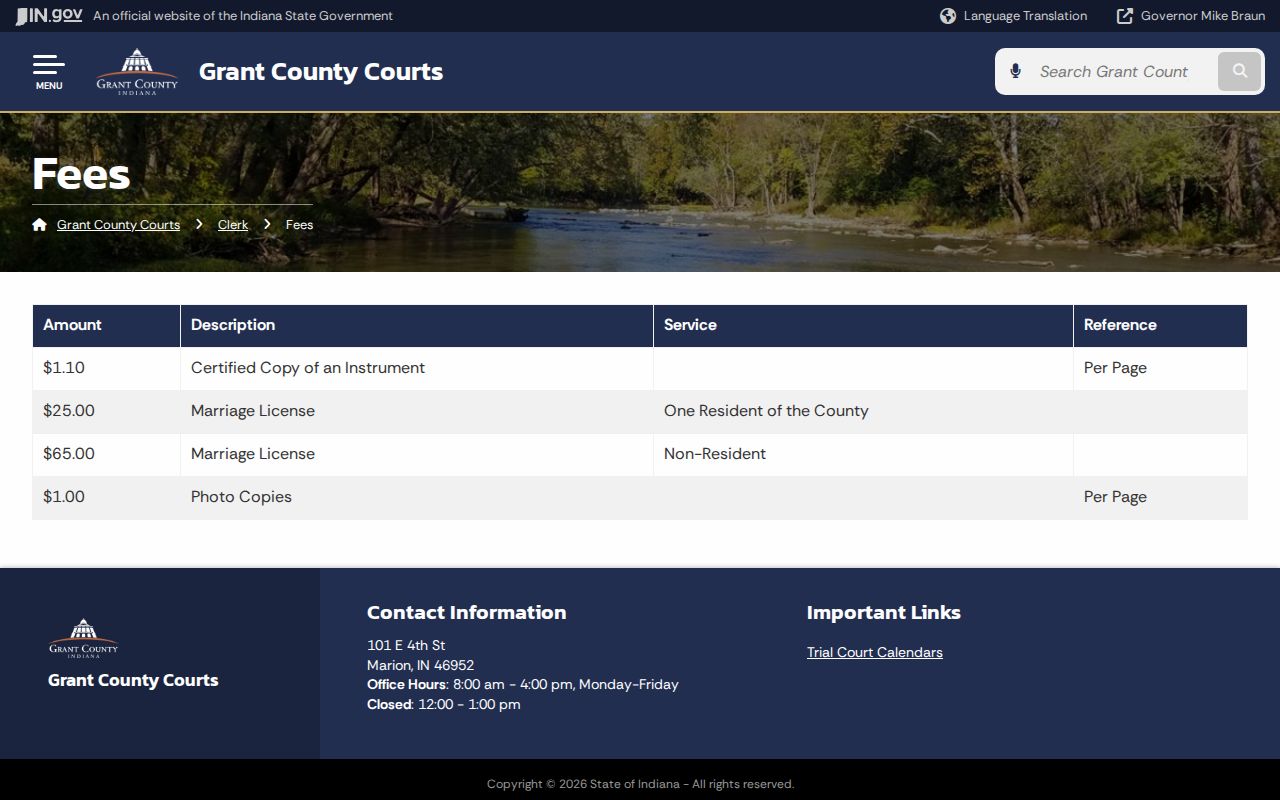Screen dimensions: 1280x800
Task: Go to Clerk breadcrumb link
Action: click(x=233, y=225)
